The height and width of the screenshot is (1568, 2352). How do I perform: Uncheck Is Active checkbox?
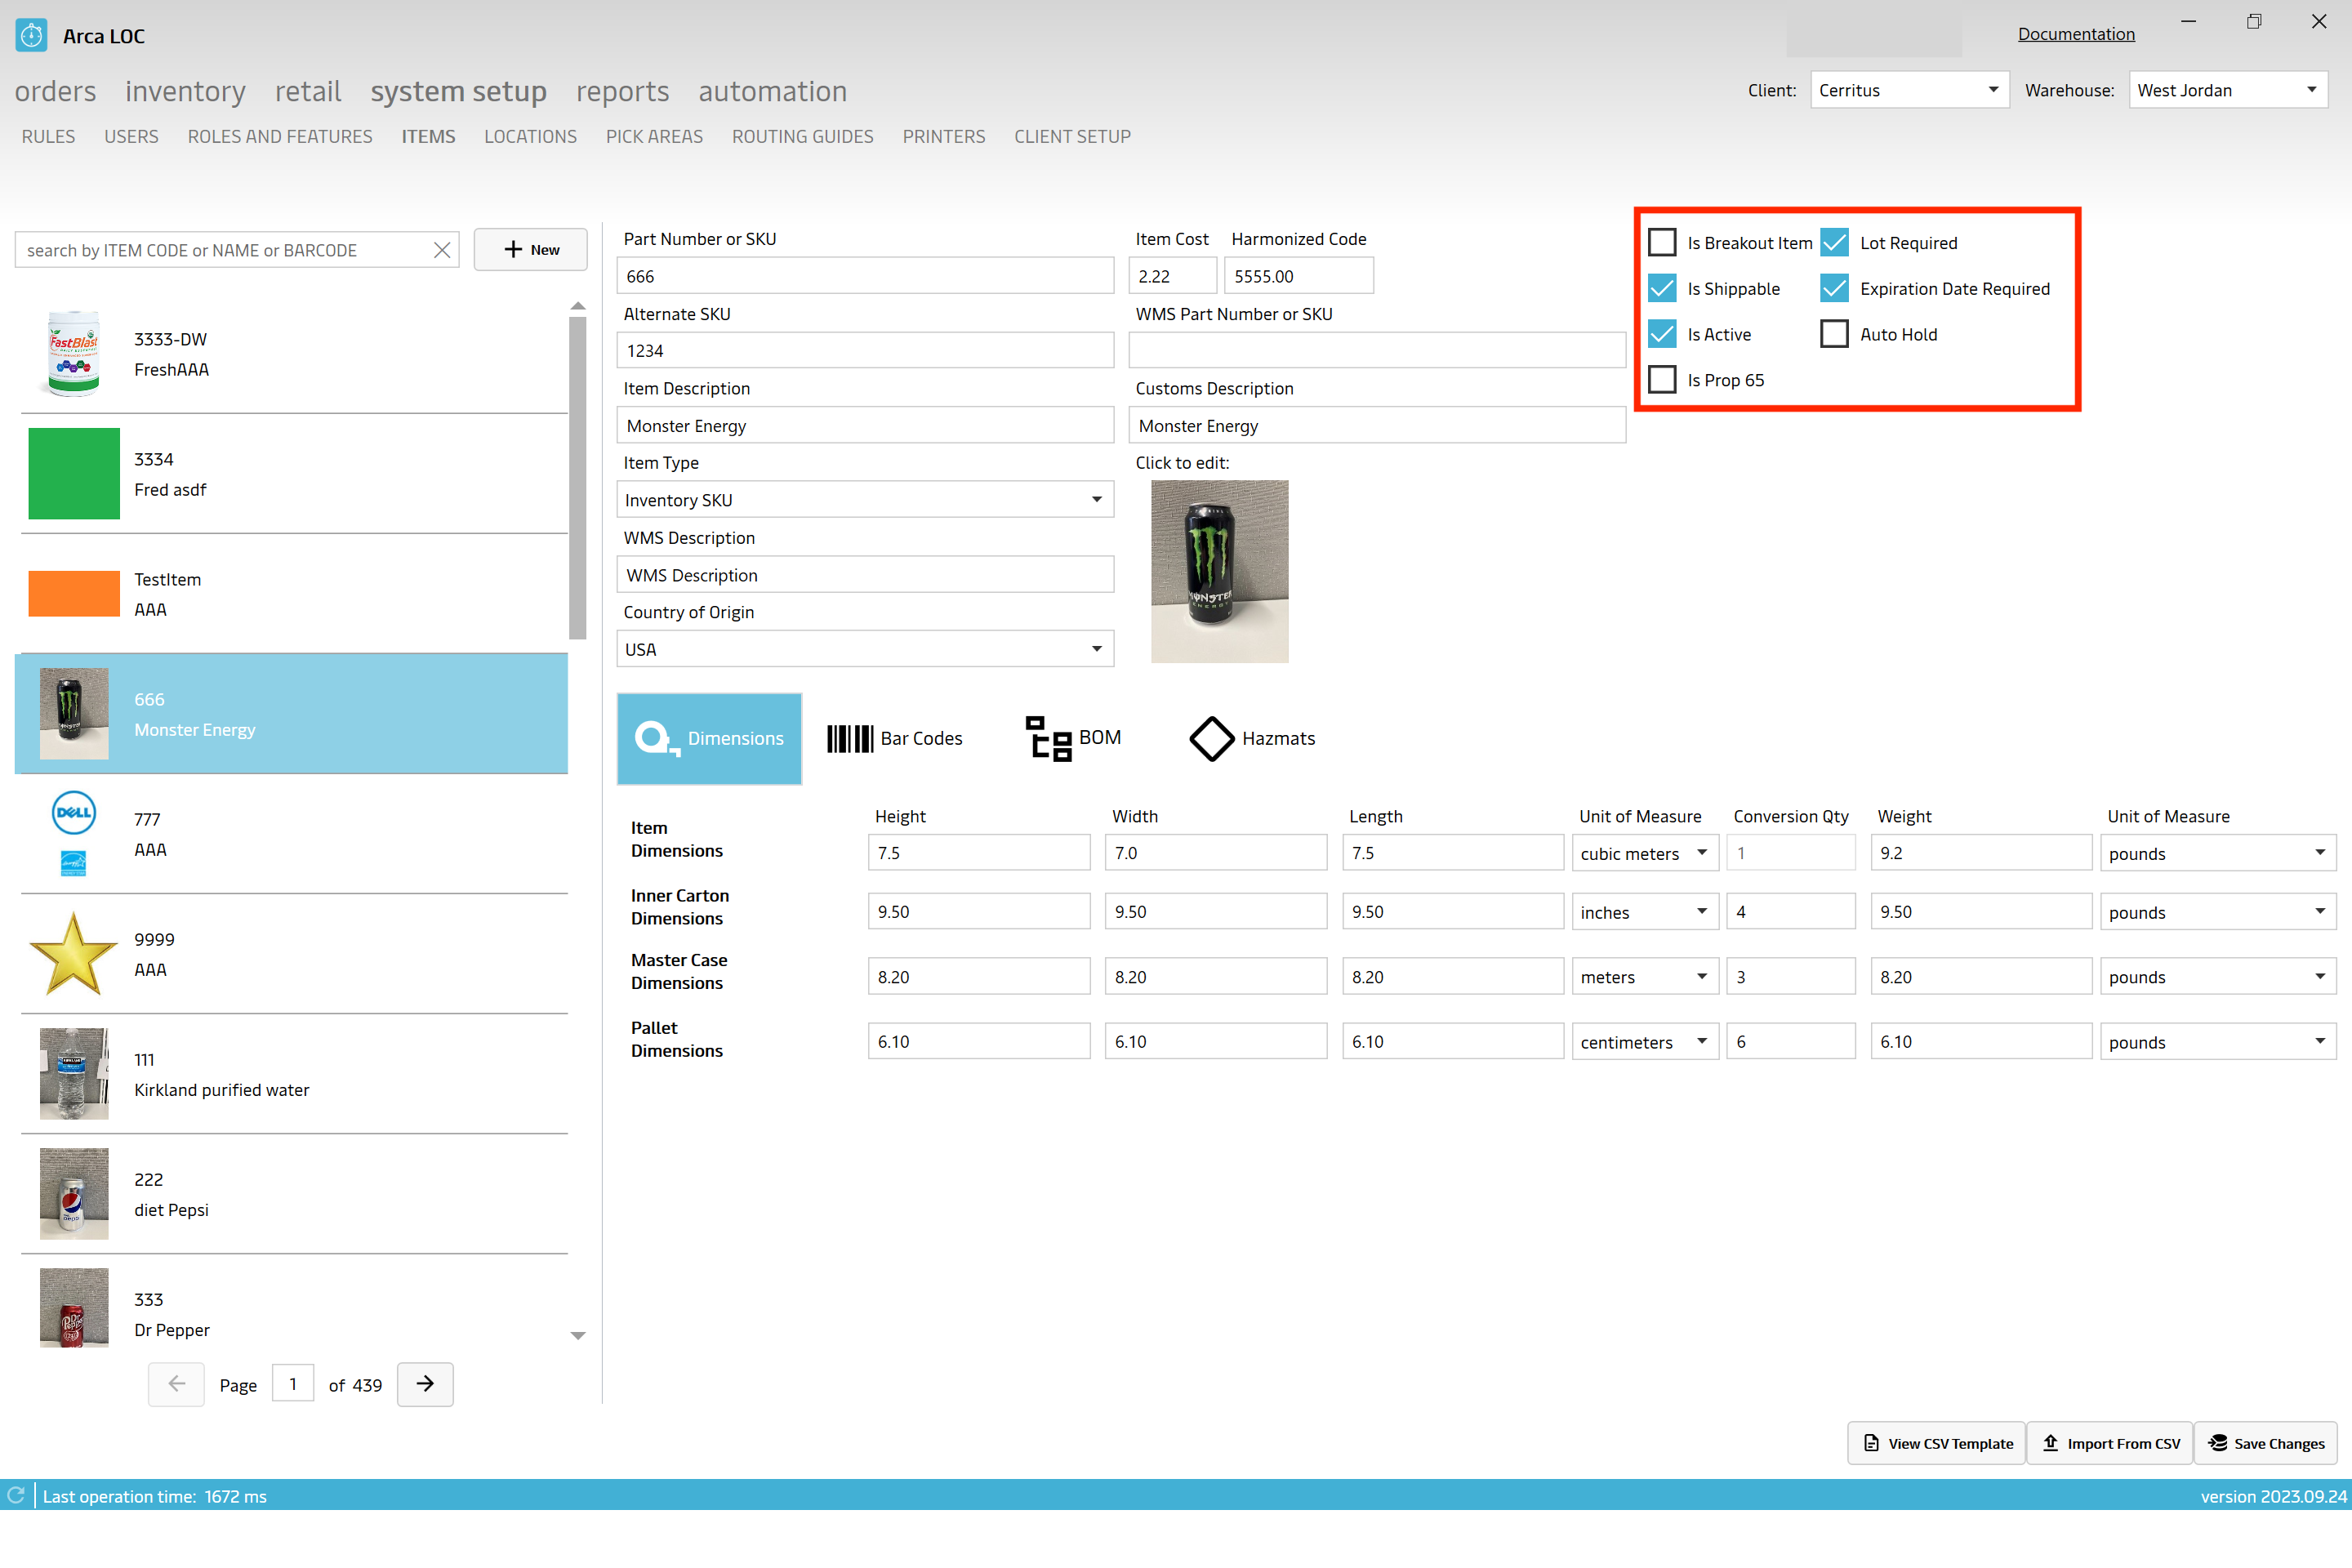1662,334
